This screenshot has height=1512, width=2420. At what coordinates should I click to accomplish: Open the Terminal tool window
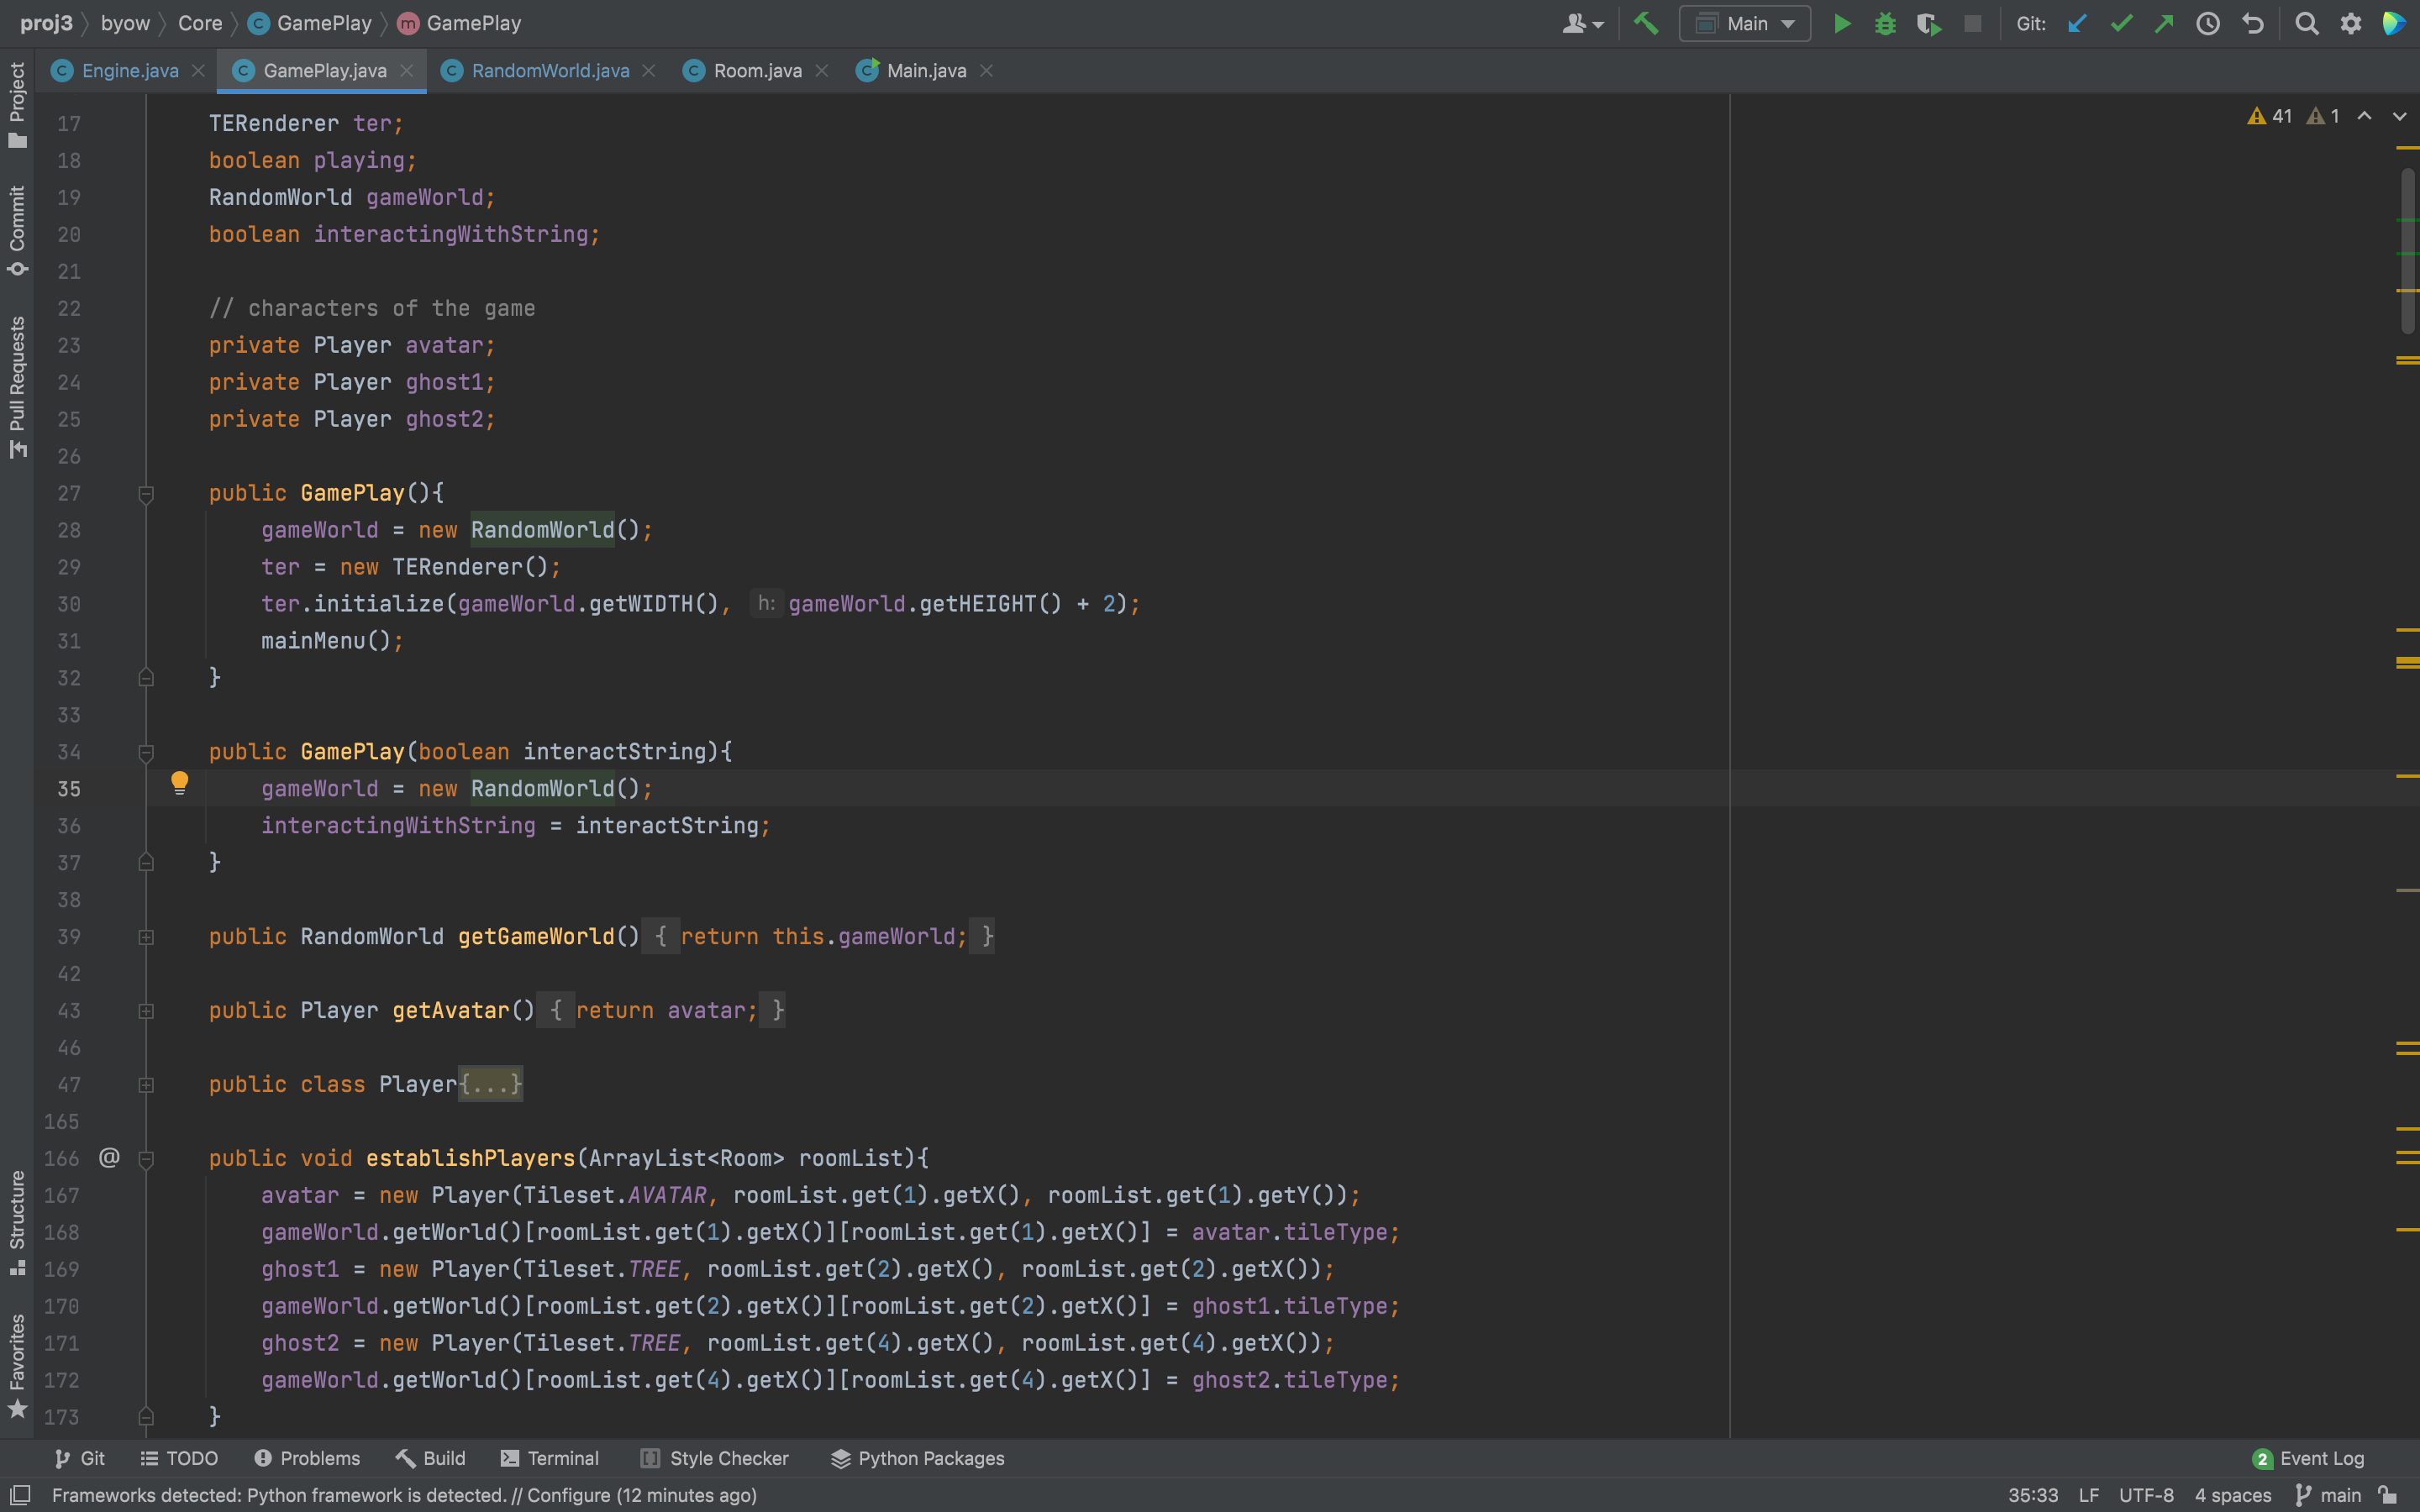(x=550, y=1458)
